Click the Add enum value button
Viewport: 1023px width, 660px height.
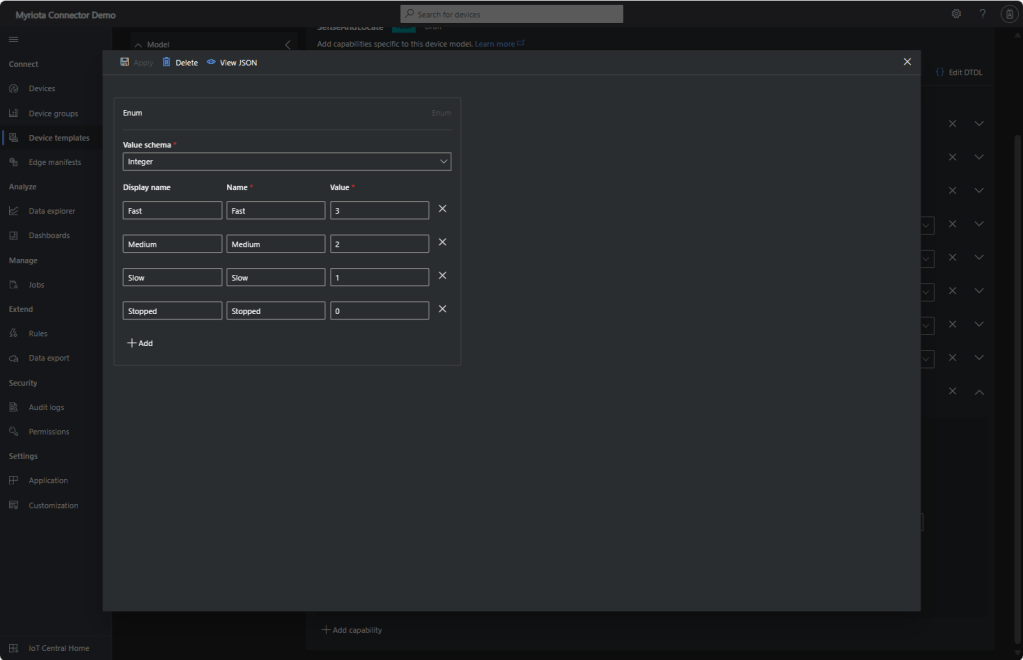point(140,343)
